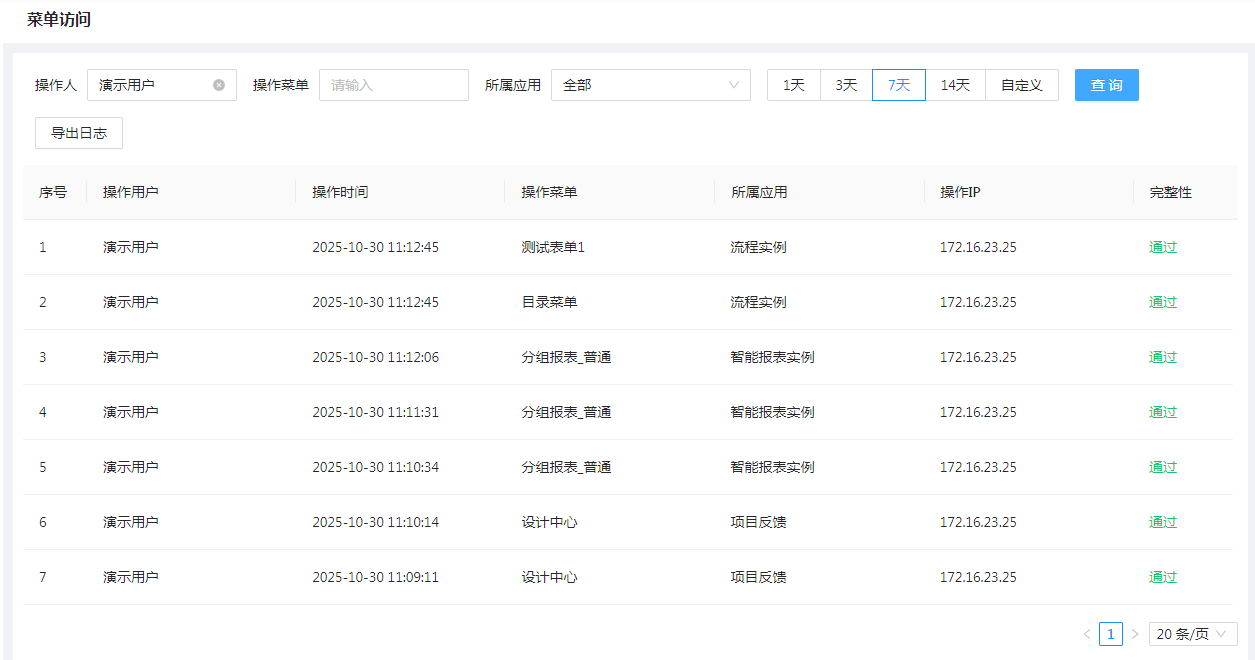This screenshot has height=660, width=1255.
Task: Open the 所属应用 dropdown showing 全部
Action: coord(650,85)
